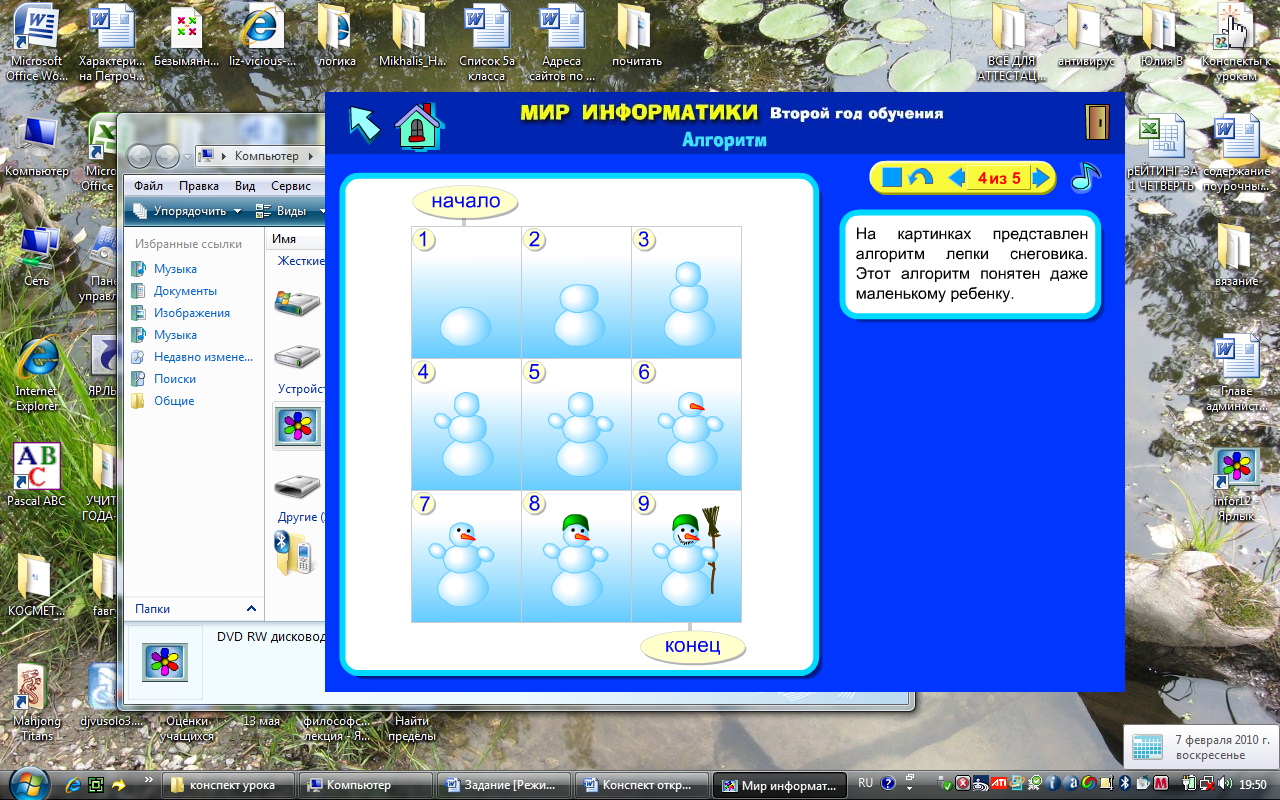This screenshot has height=800, width=1280.
Task: Click the Имя column header
Action: [x=284, y=240]
